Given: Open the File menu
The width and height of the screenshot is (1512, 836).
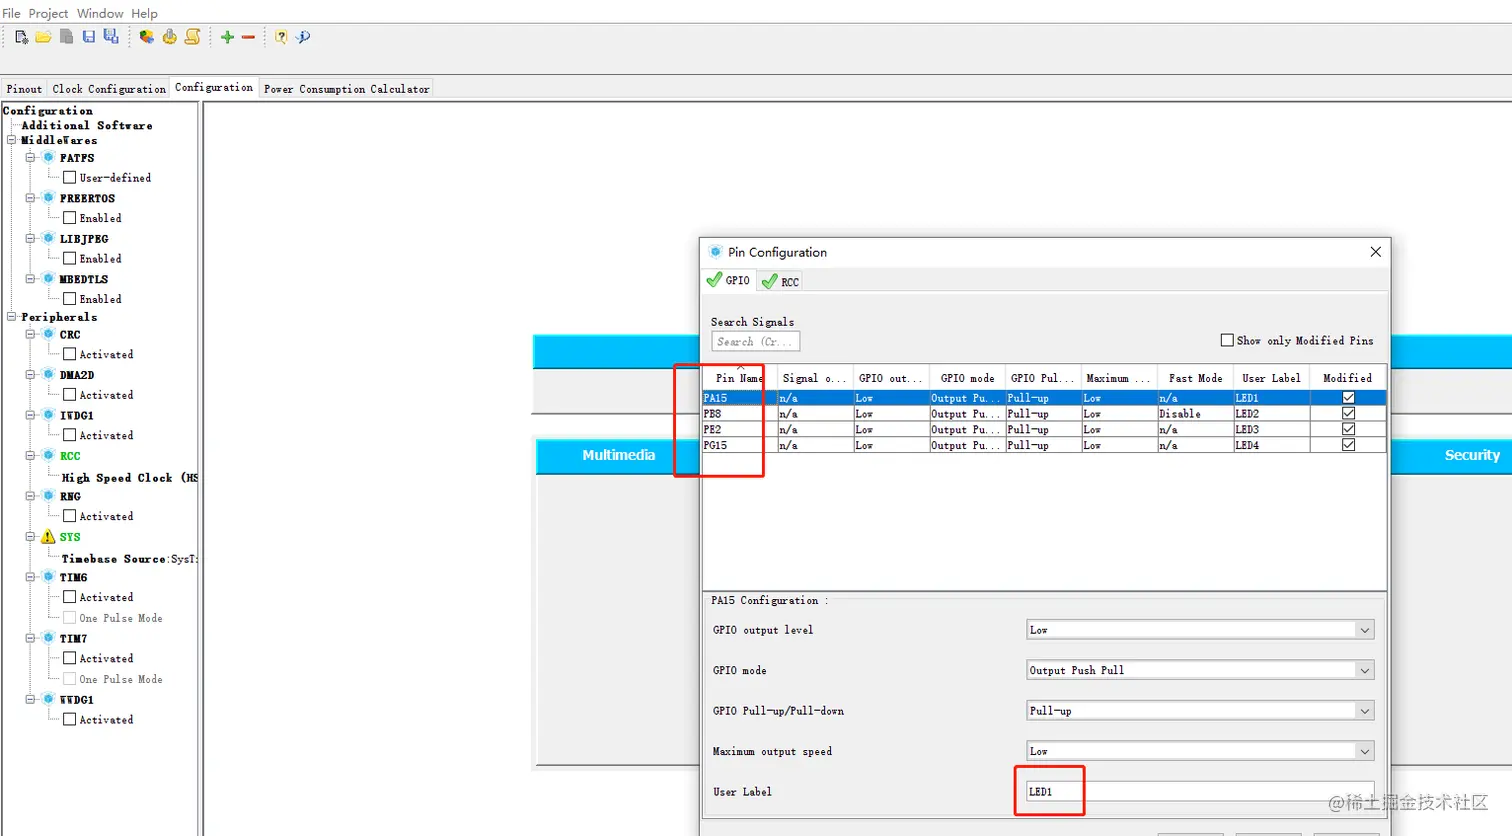Looking at the screenshot, I should click(x=11, y=13).
